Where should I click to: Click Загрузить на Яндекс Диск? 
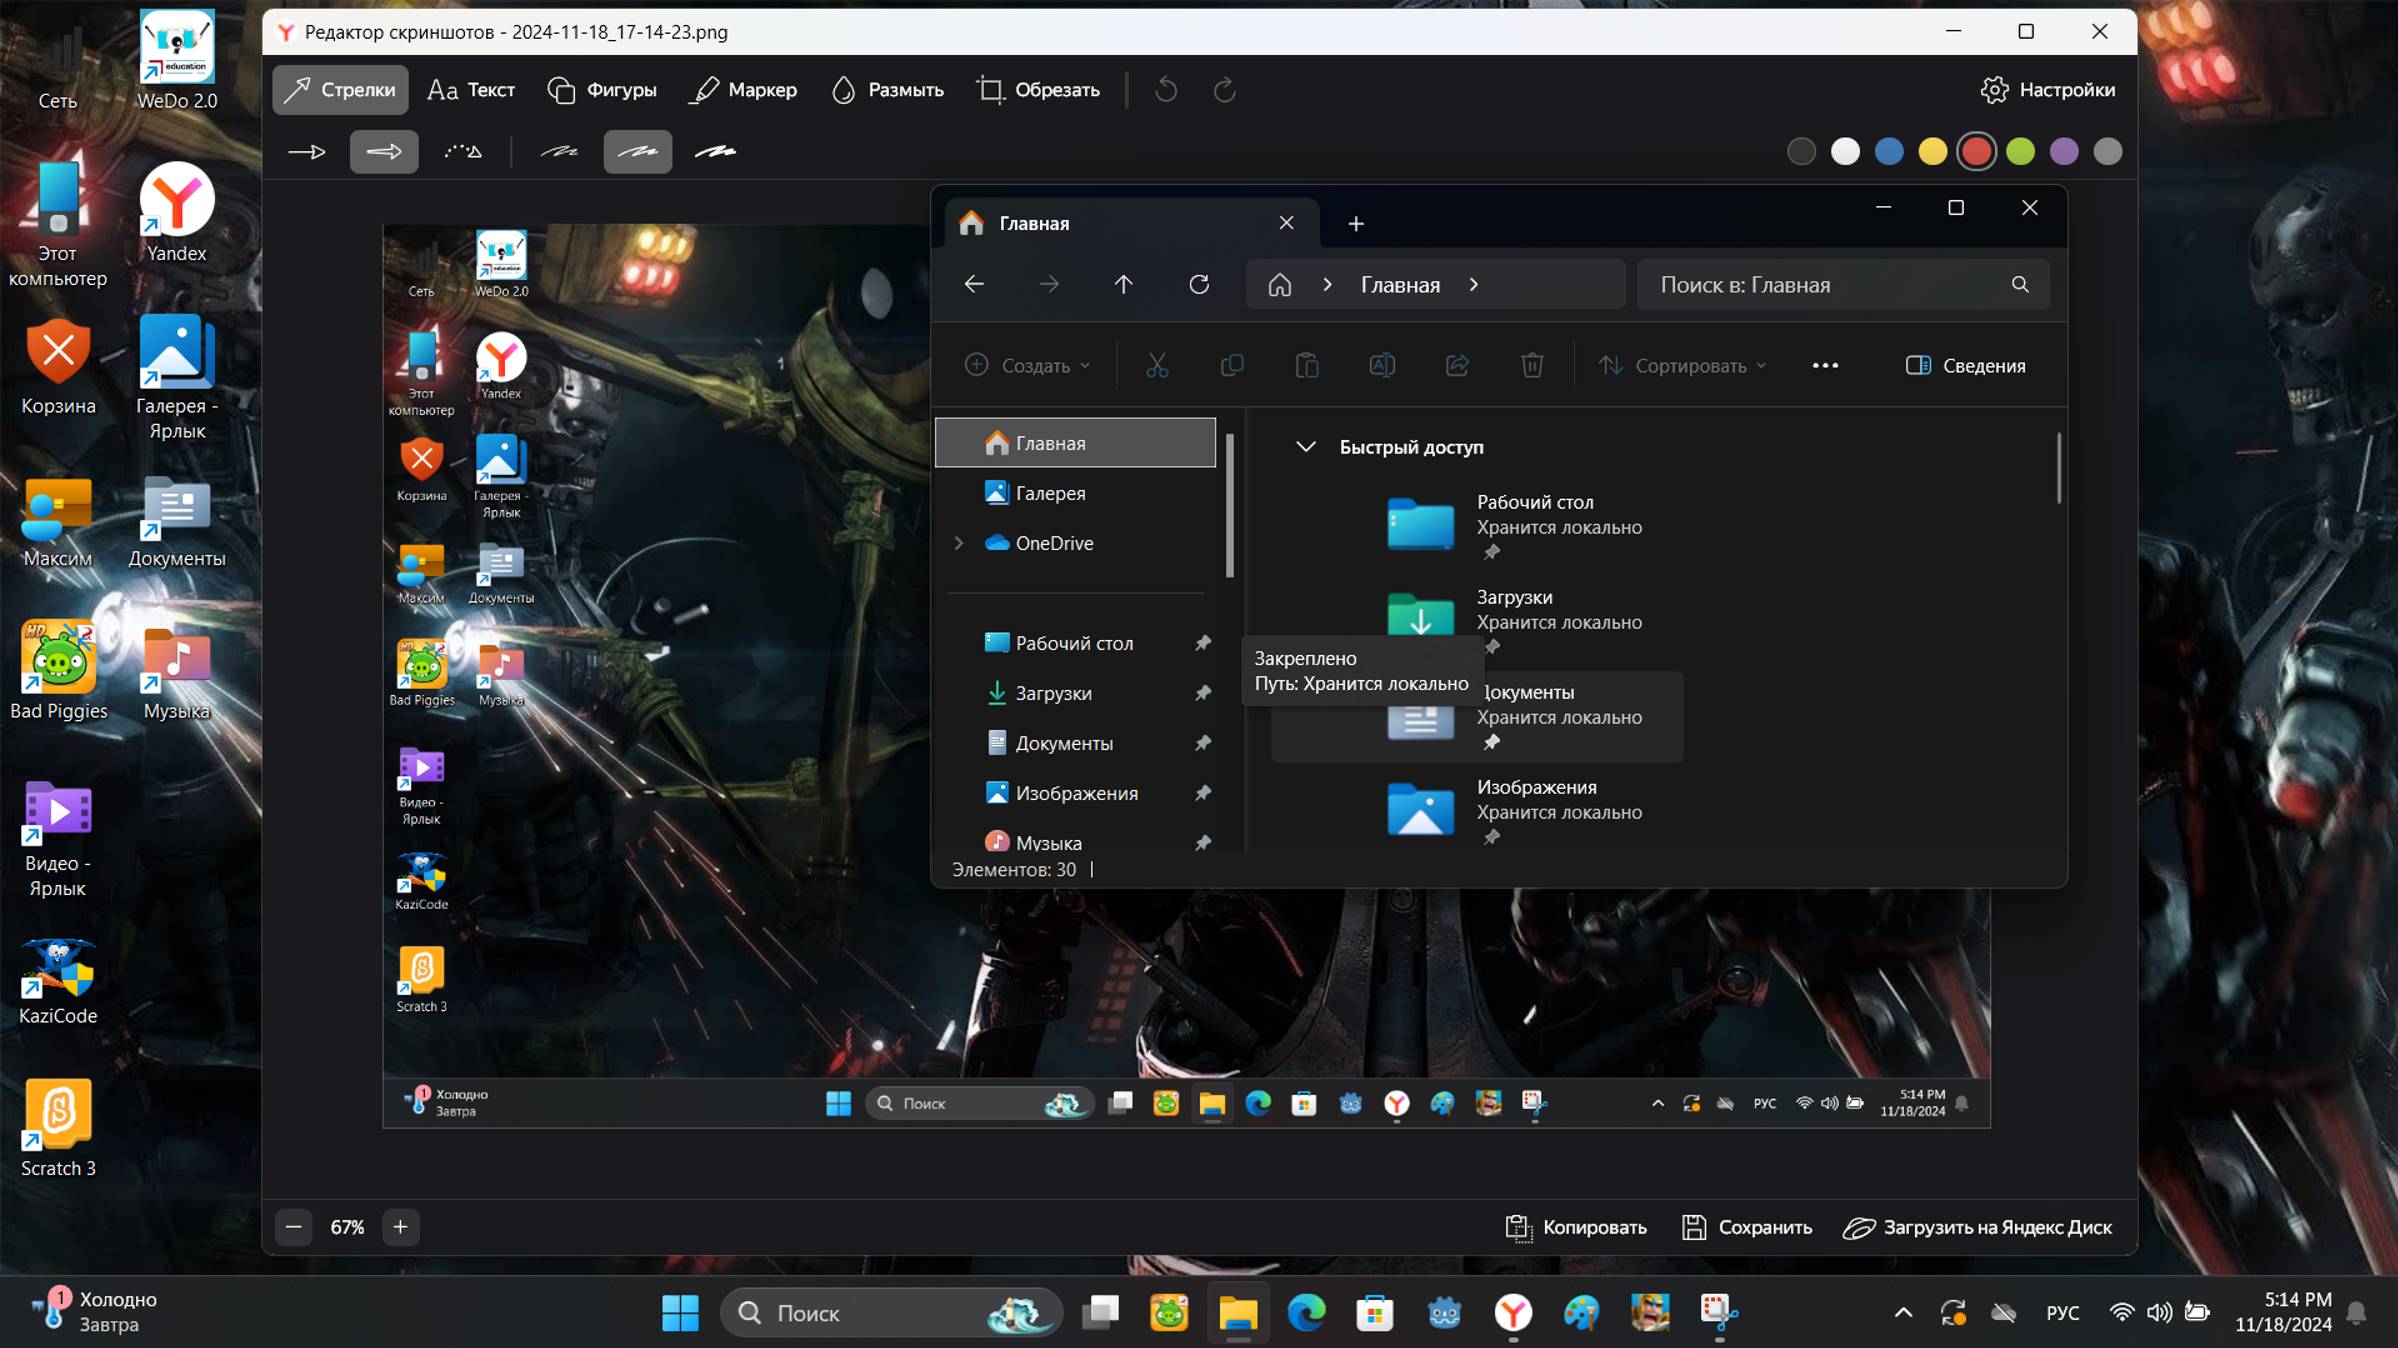pos(1977,1227)
